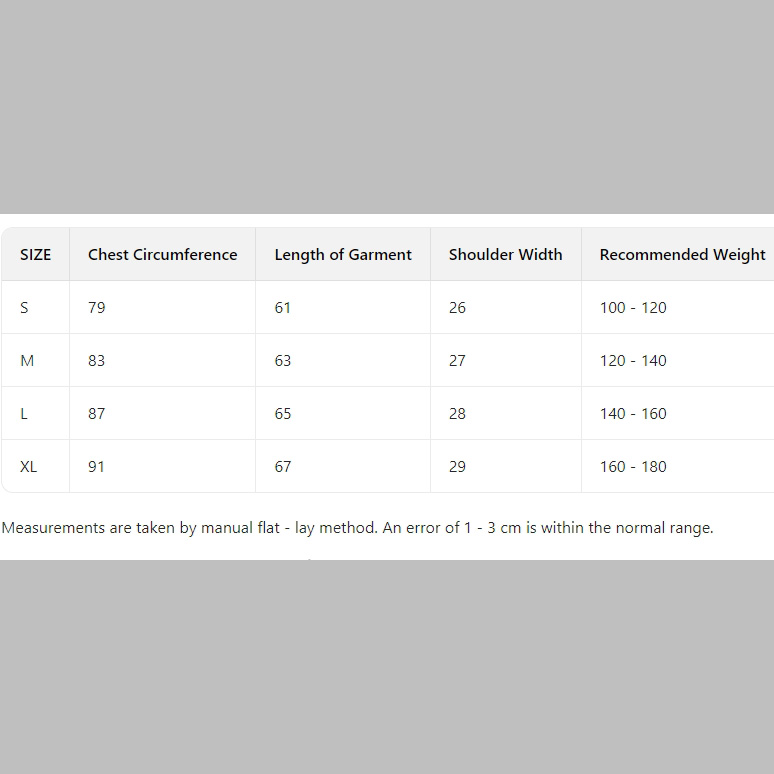Click garment length 65 in L row
774x774 pixels.
[283, 414]
